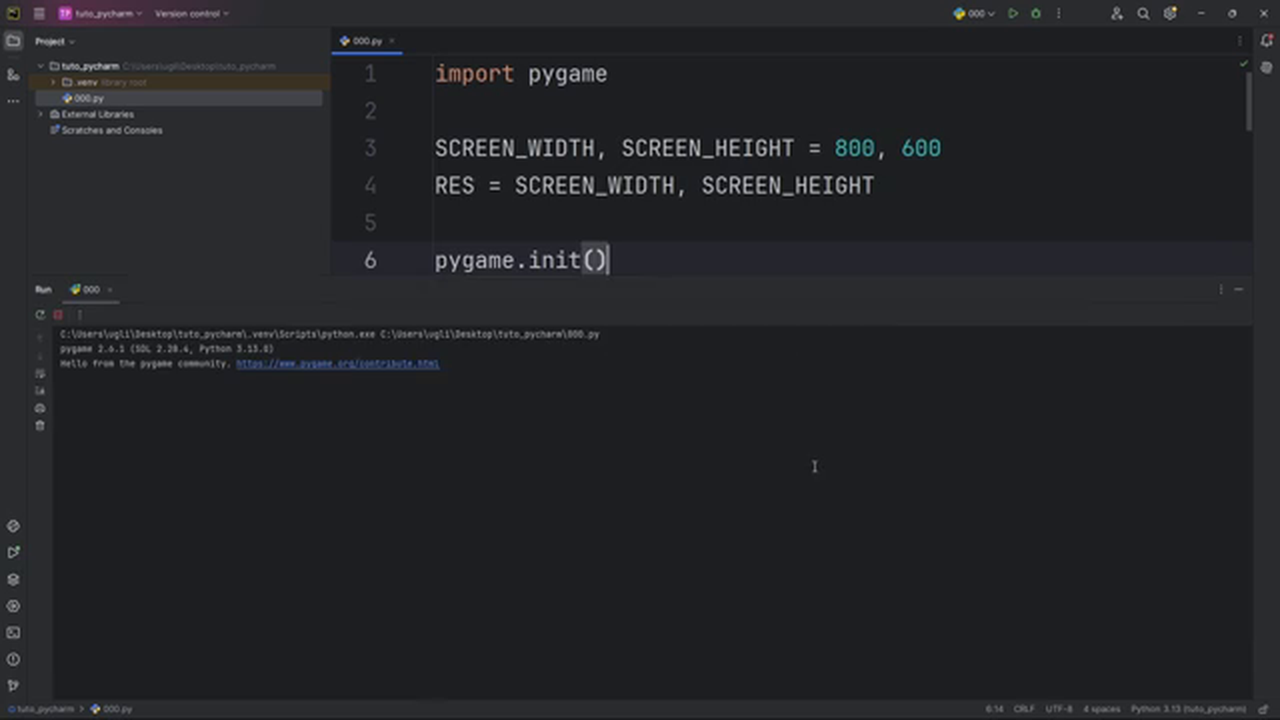Start a Code With Me session

[1117, 13]
